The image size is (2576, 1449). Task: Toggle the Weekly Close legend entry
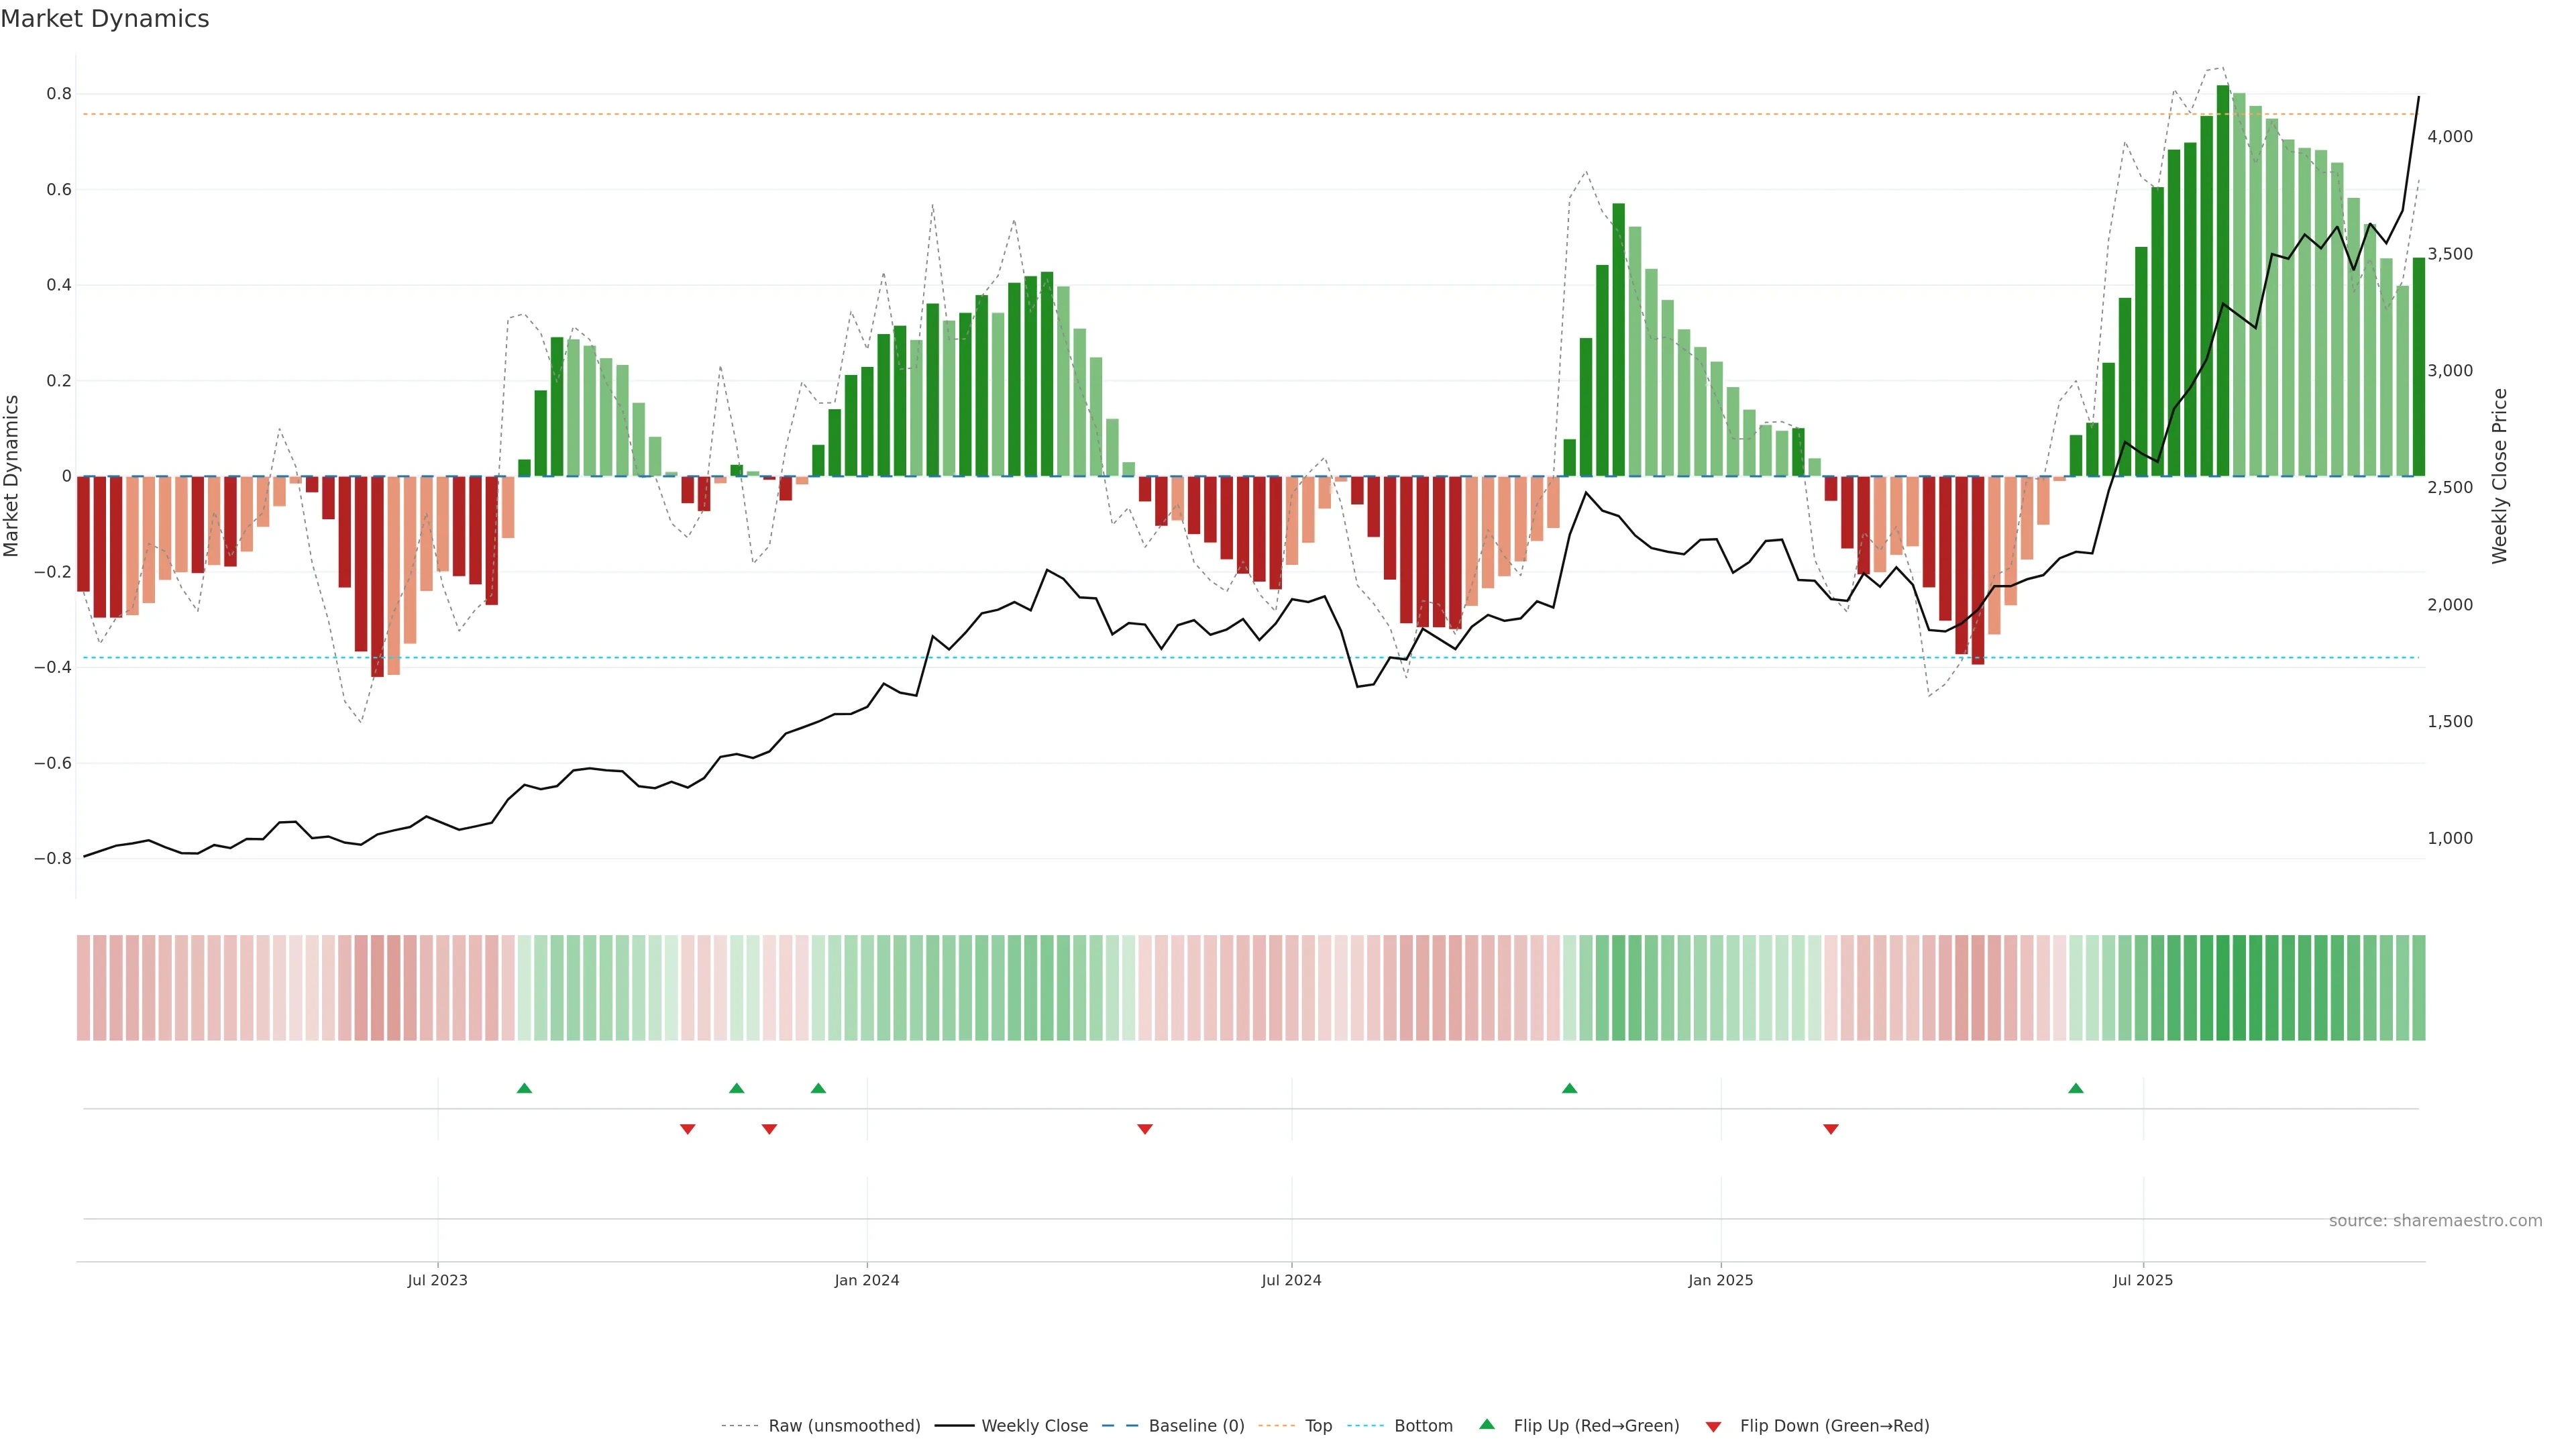1034,1426
